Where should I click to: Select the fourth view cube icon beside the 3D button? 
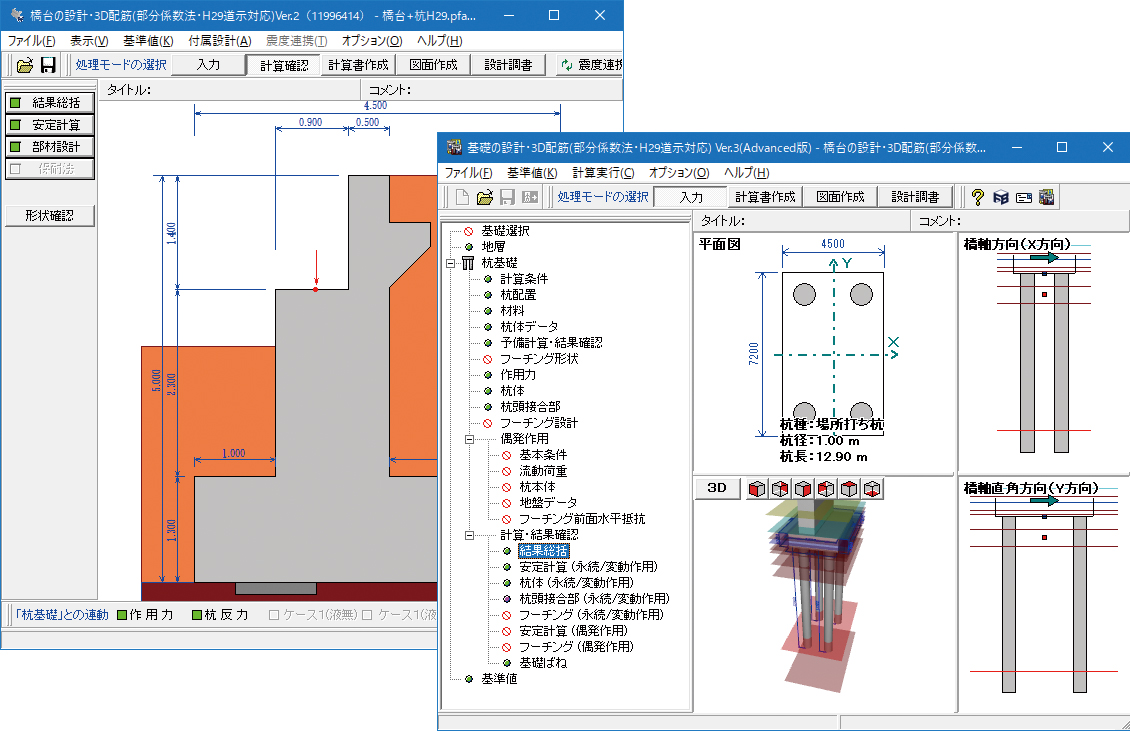[826, 489]
